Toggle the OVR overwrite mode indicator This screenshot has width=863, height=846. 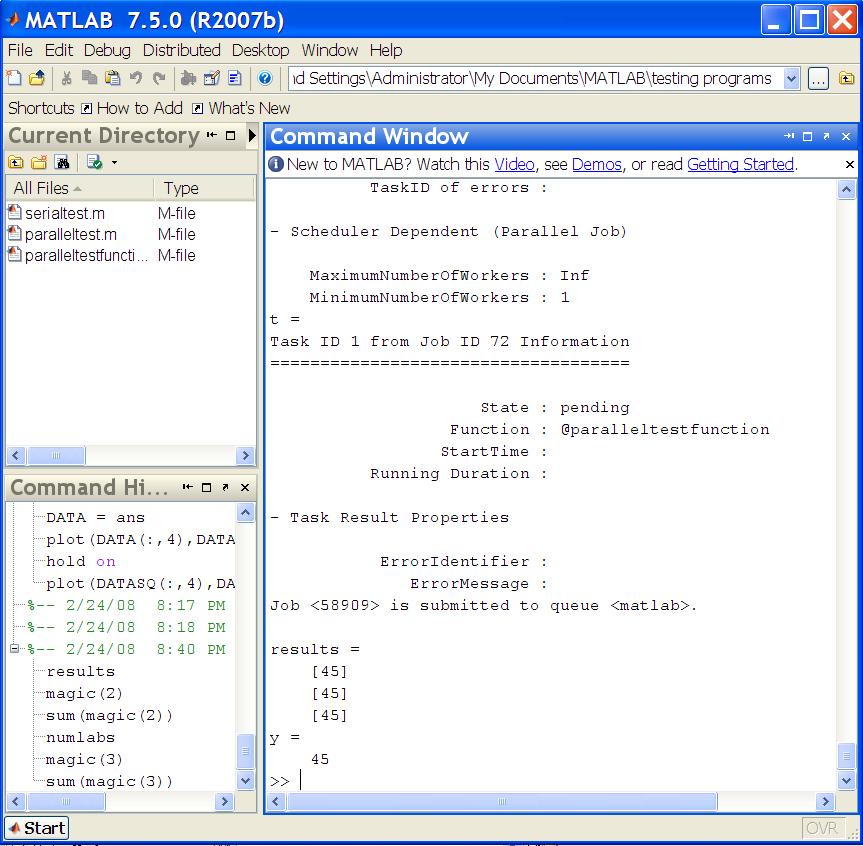(822, 828)
